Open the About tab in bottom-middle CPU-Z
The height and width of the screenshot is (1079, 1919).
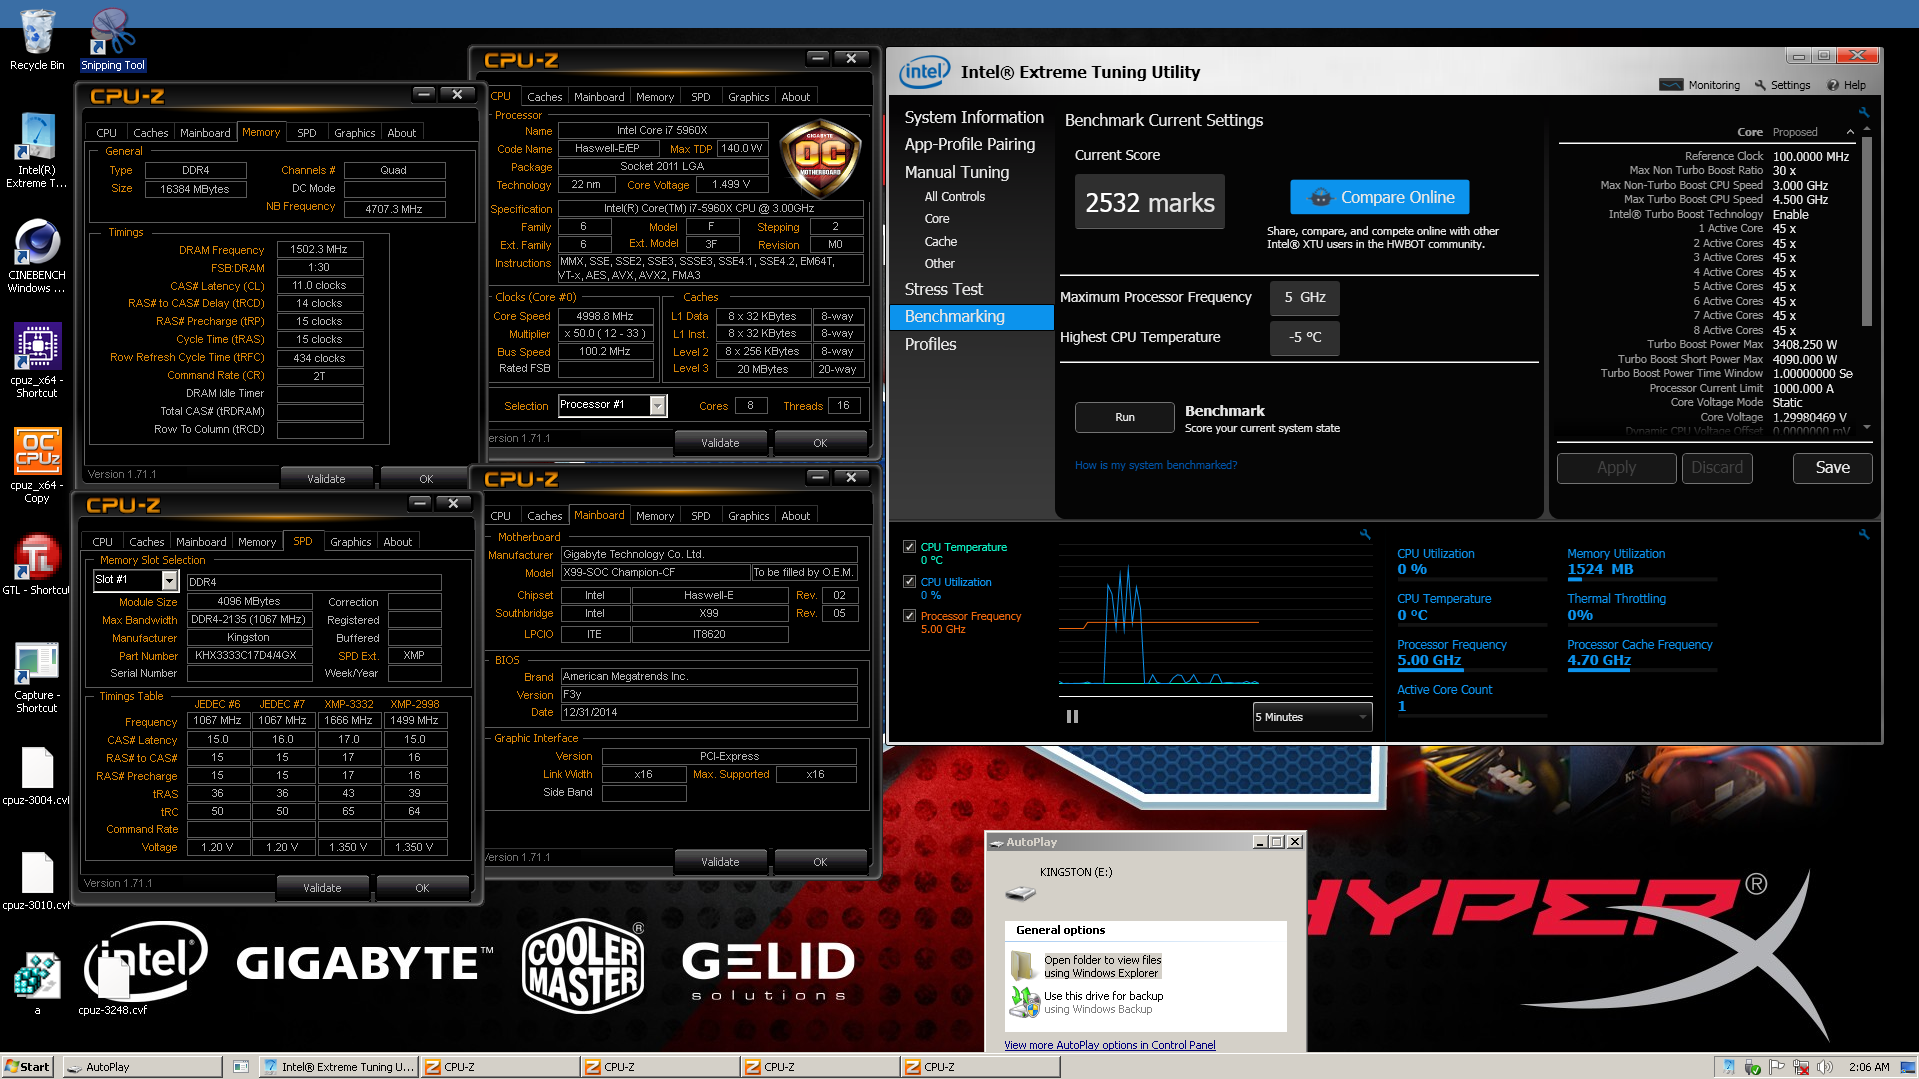point(795,516)
